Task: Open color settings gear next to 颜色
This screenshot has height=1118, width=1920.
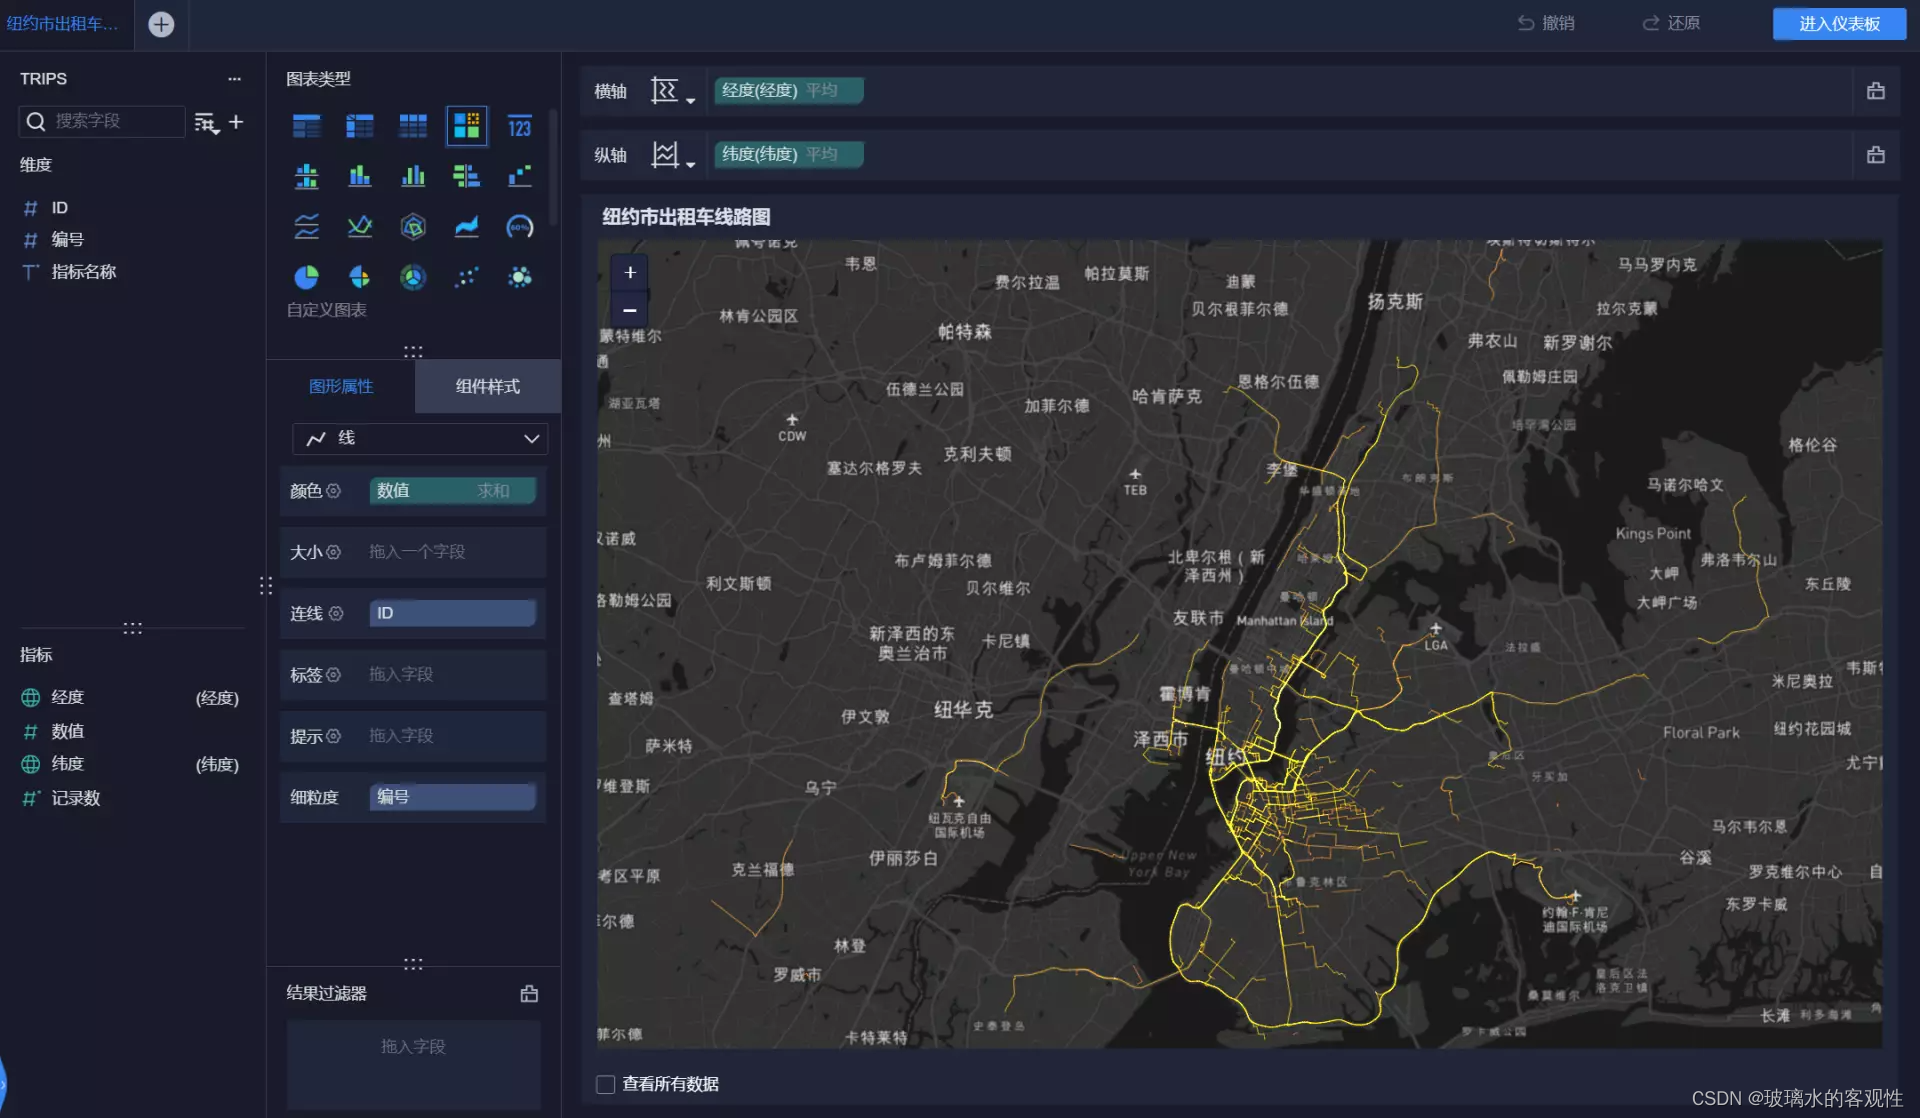Action: tap(334, 490)
